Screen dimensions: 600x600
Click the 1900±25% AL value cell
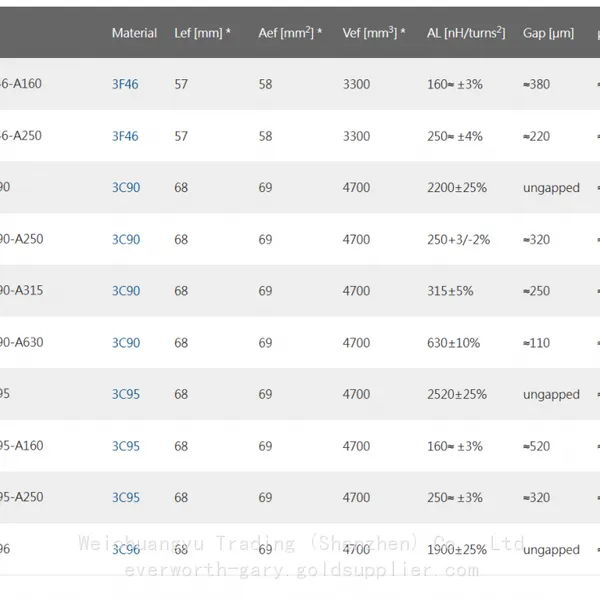click(x=457, y=549)
